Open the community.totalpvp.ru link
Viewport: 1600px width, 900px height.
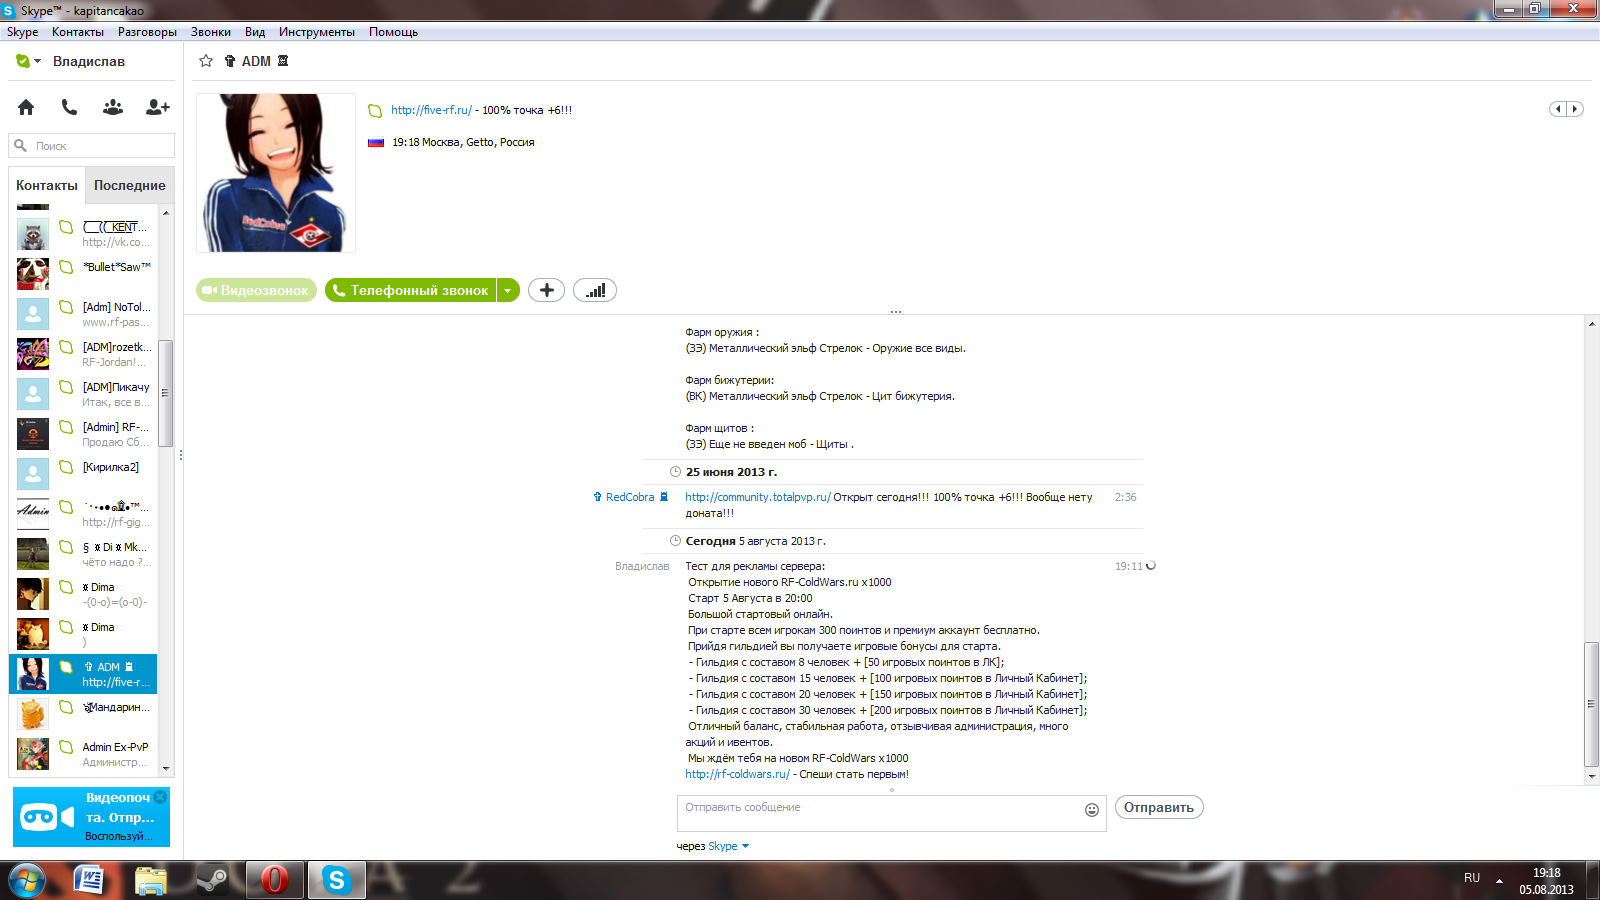(757, 497)
